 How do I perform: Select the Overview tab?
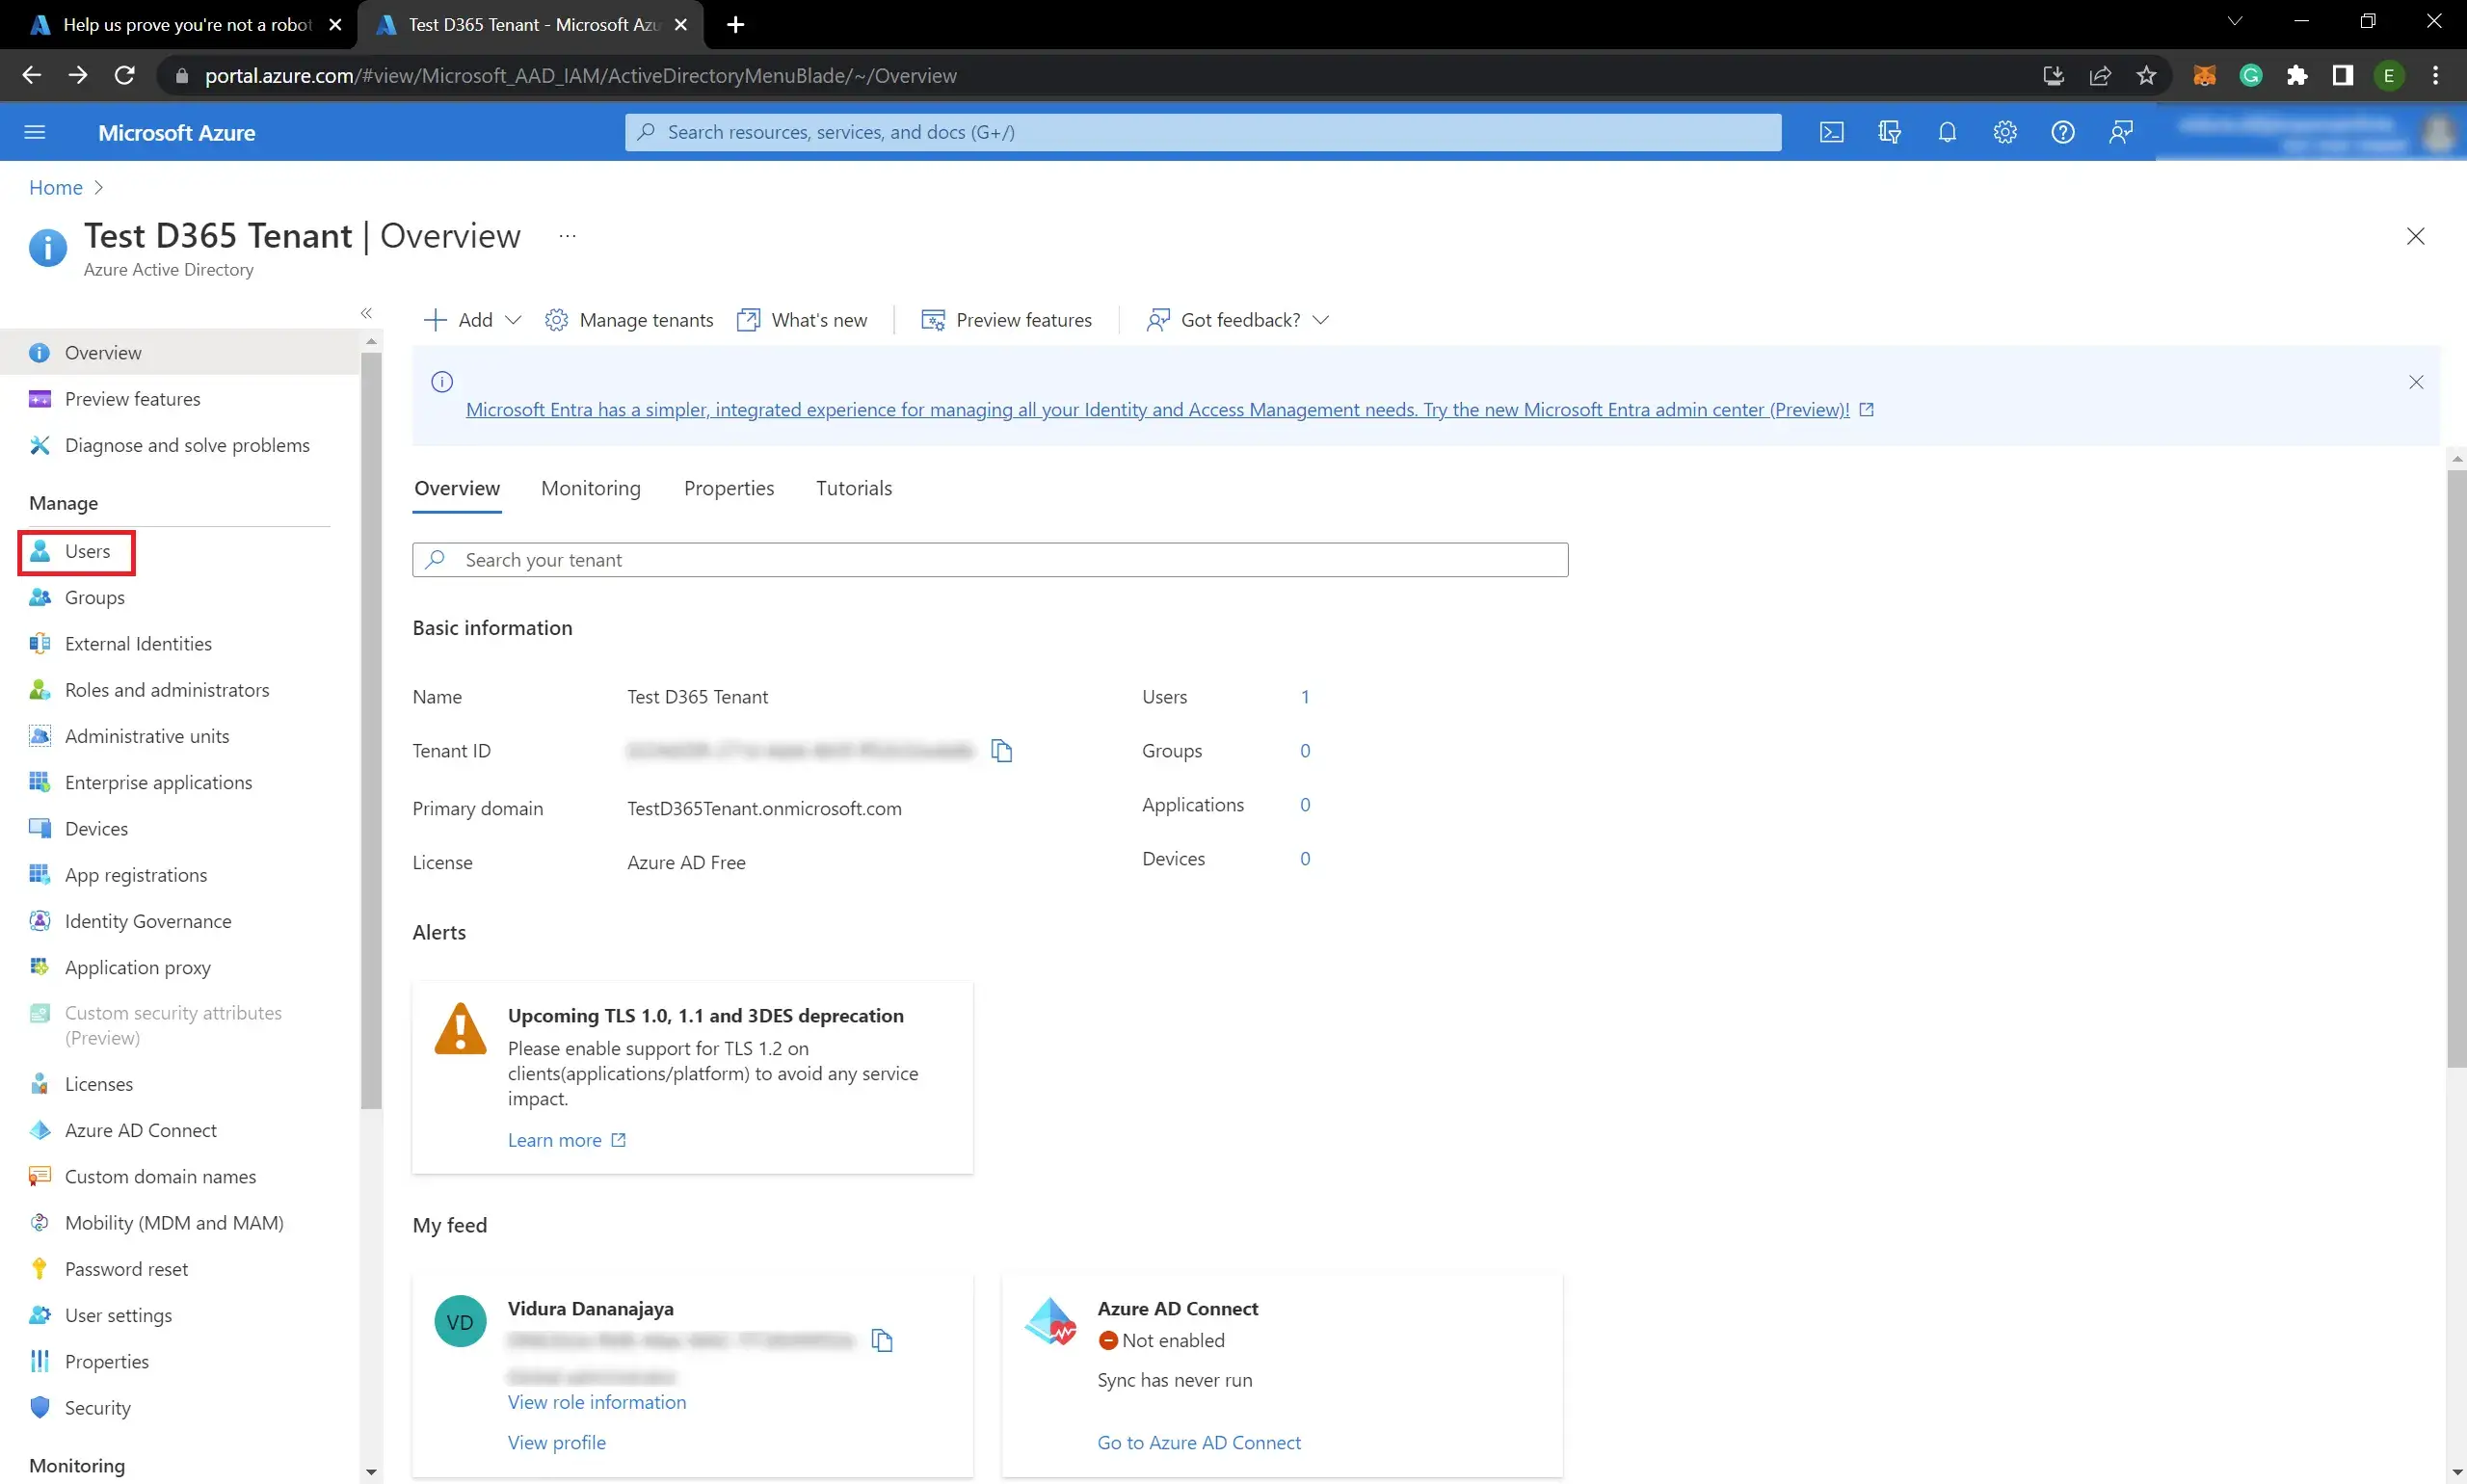[457, 488]
